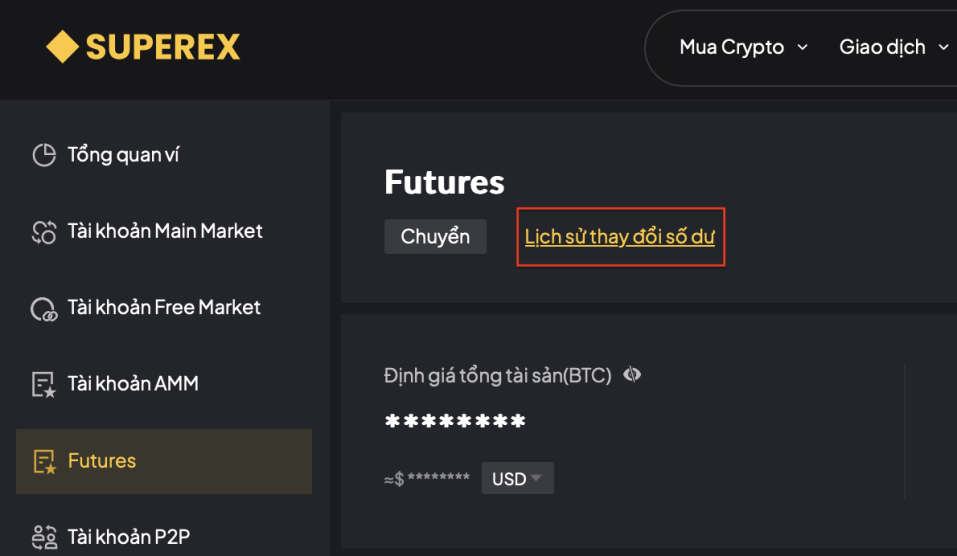This screenshot has height=556, width=957.
Task: Click the Tài khoản AMM document-star icon
Action: pyautogui.click(x=44, y=385)
